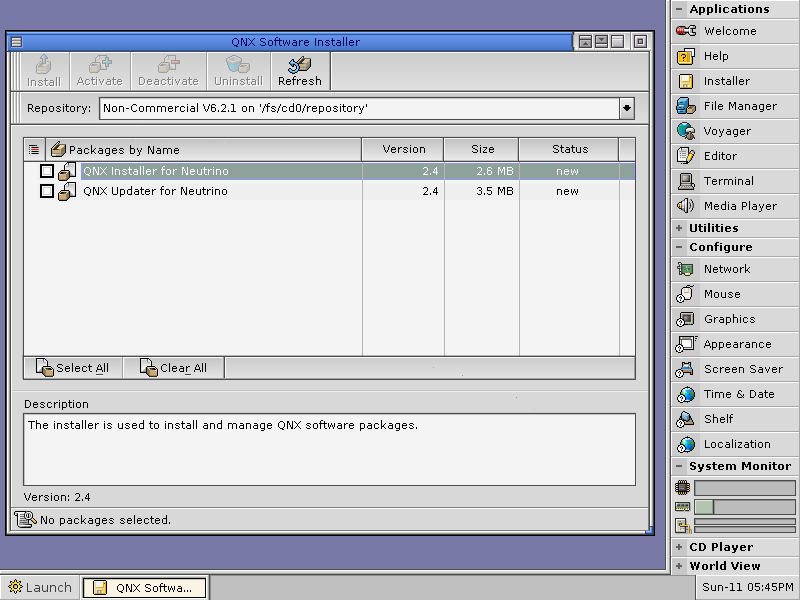Click the taskbar clock
The image size is (800, 600).
(x=747, y=587)
